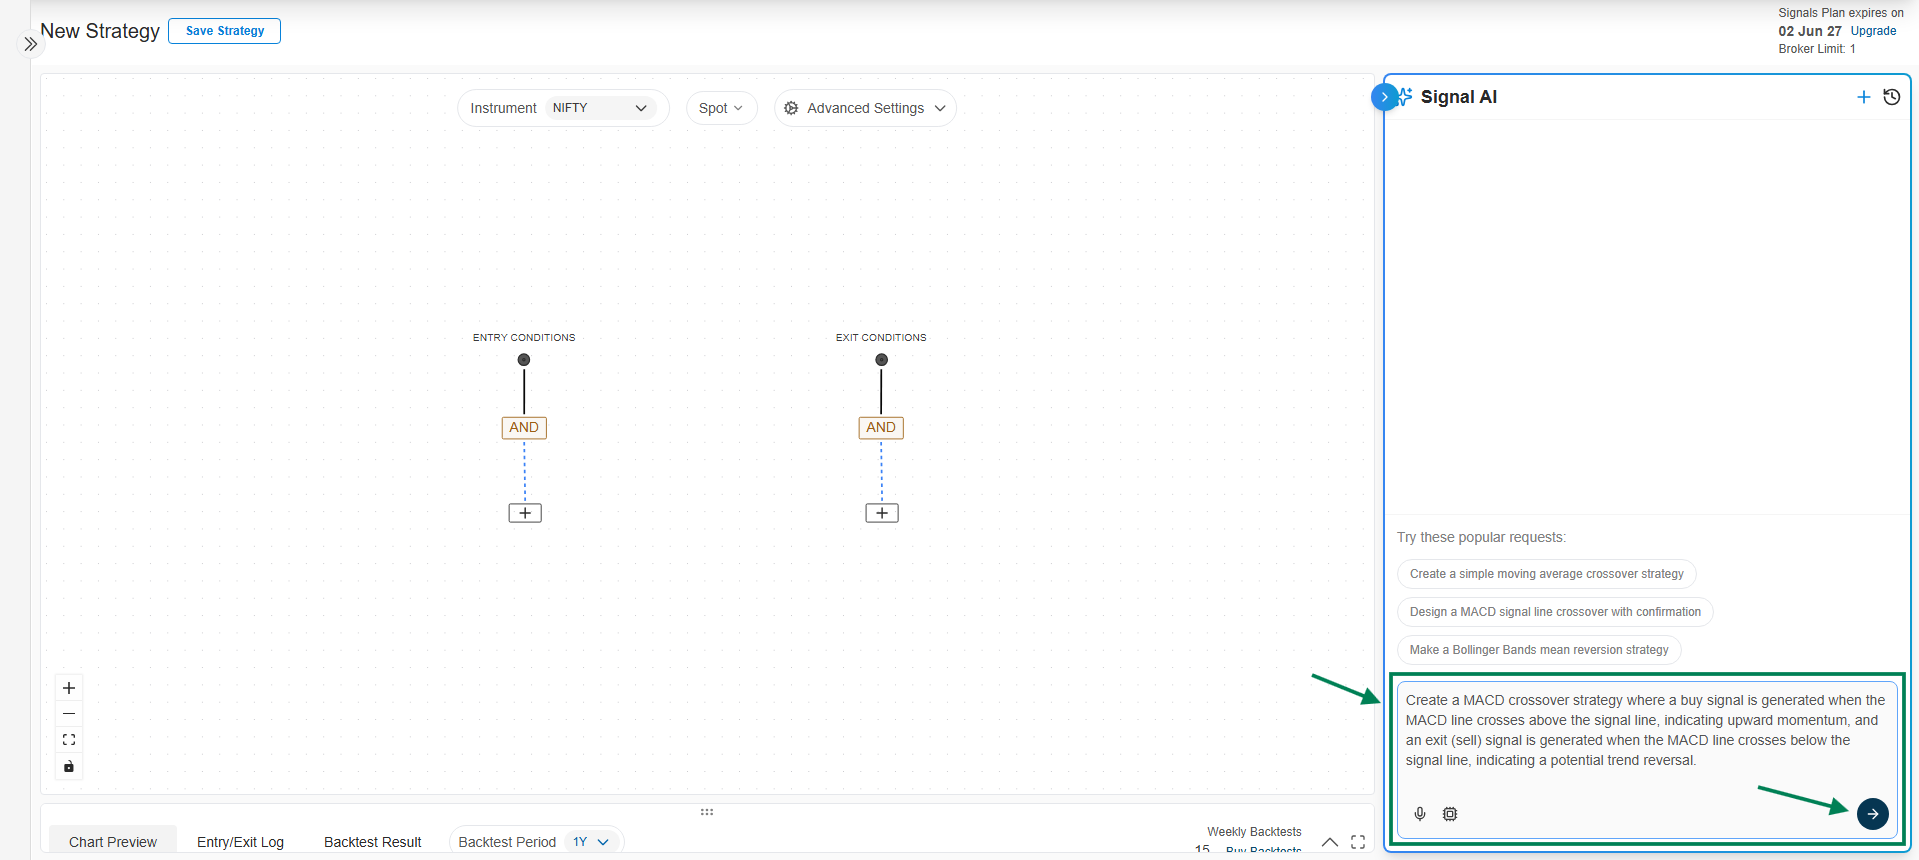
Task: Expand the left sidebar with double chevron
Action: (x=31, y=44)
